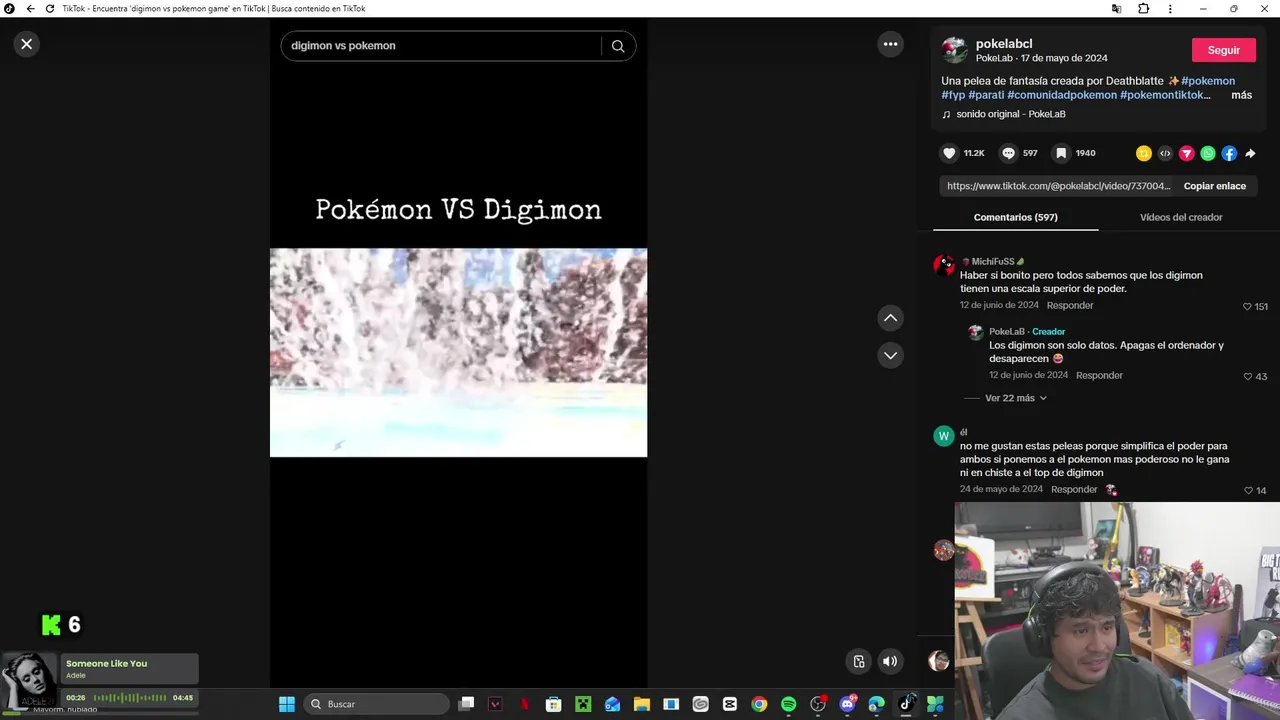
Task: Open the #comunidadpokemon hashtag
Action: (x=1062, y=95)
